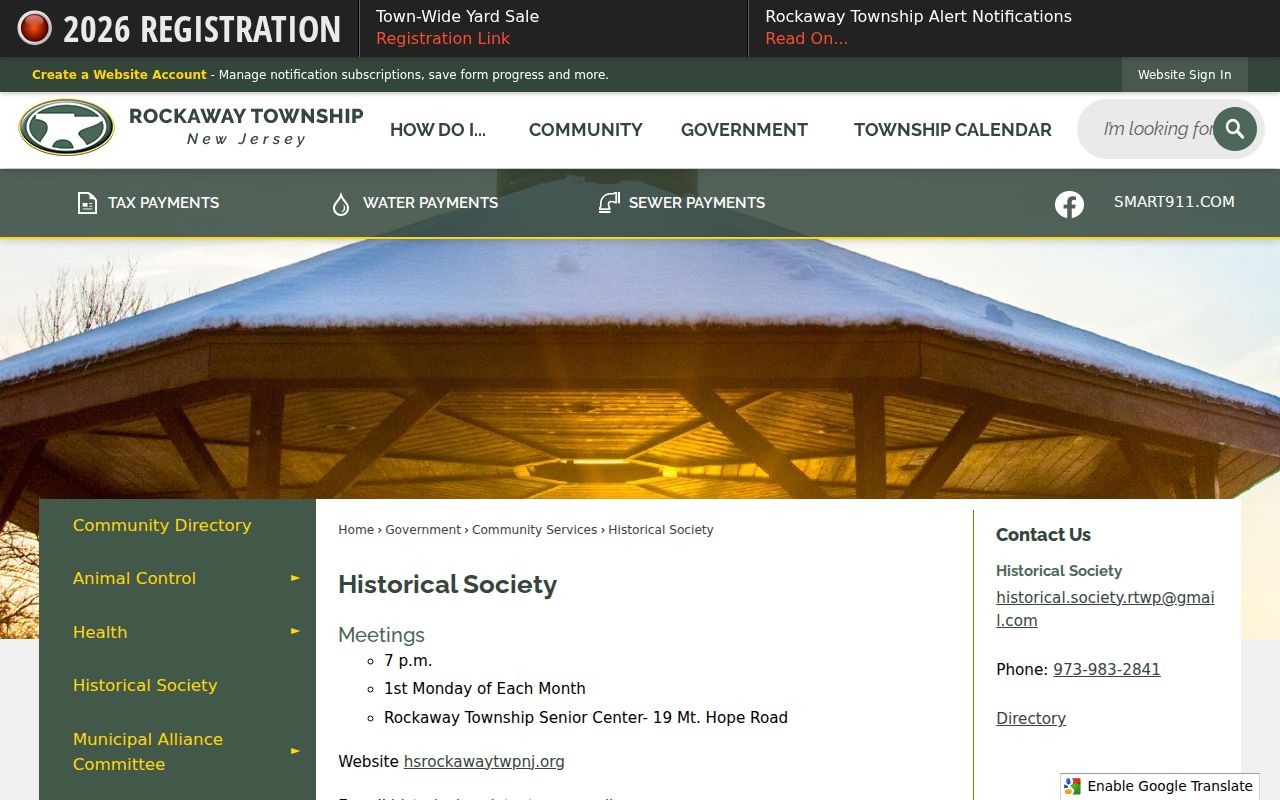Click the Water Payments text link

click(430, 203)
